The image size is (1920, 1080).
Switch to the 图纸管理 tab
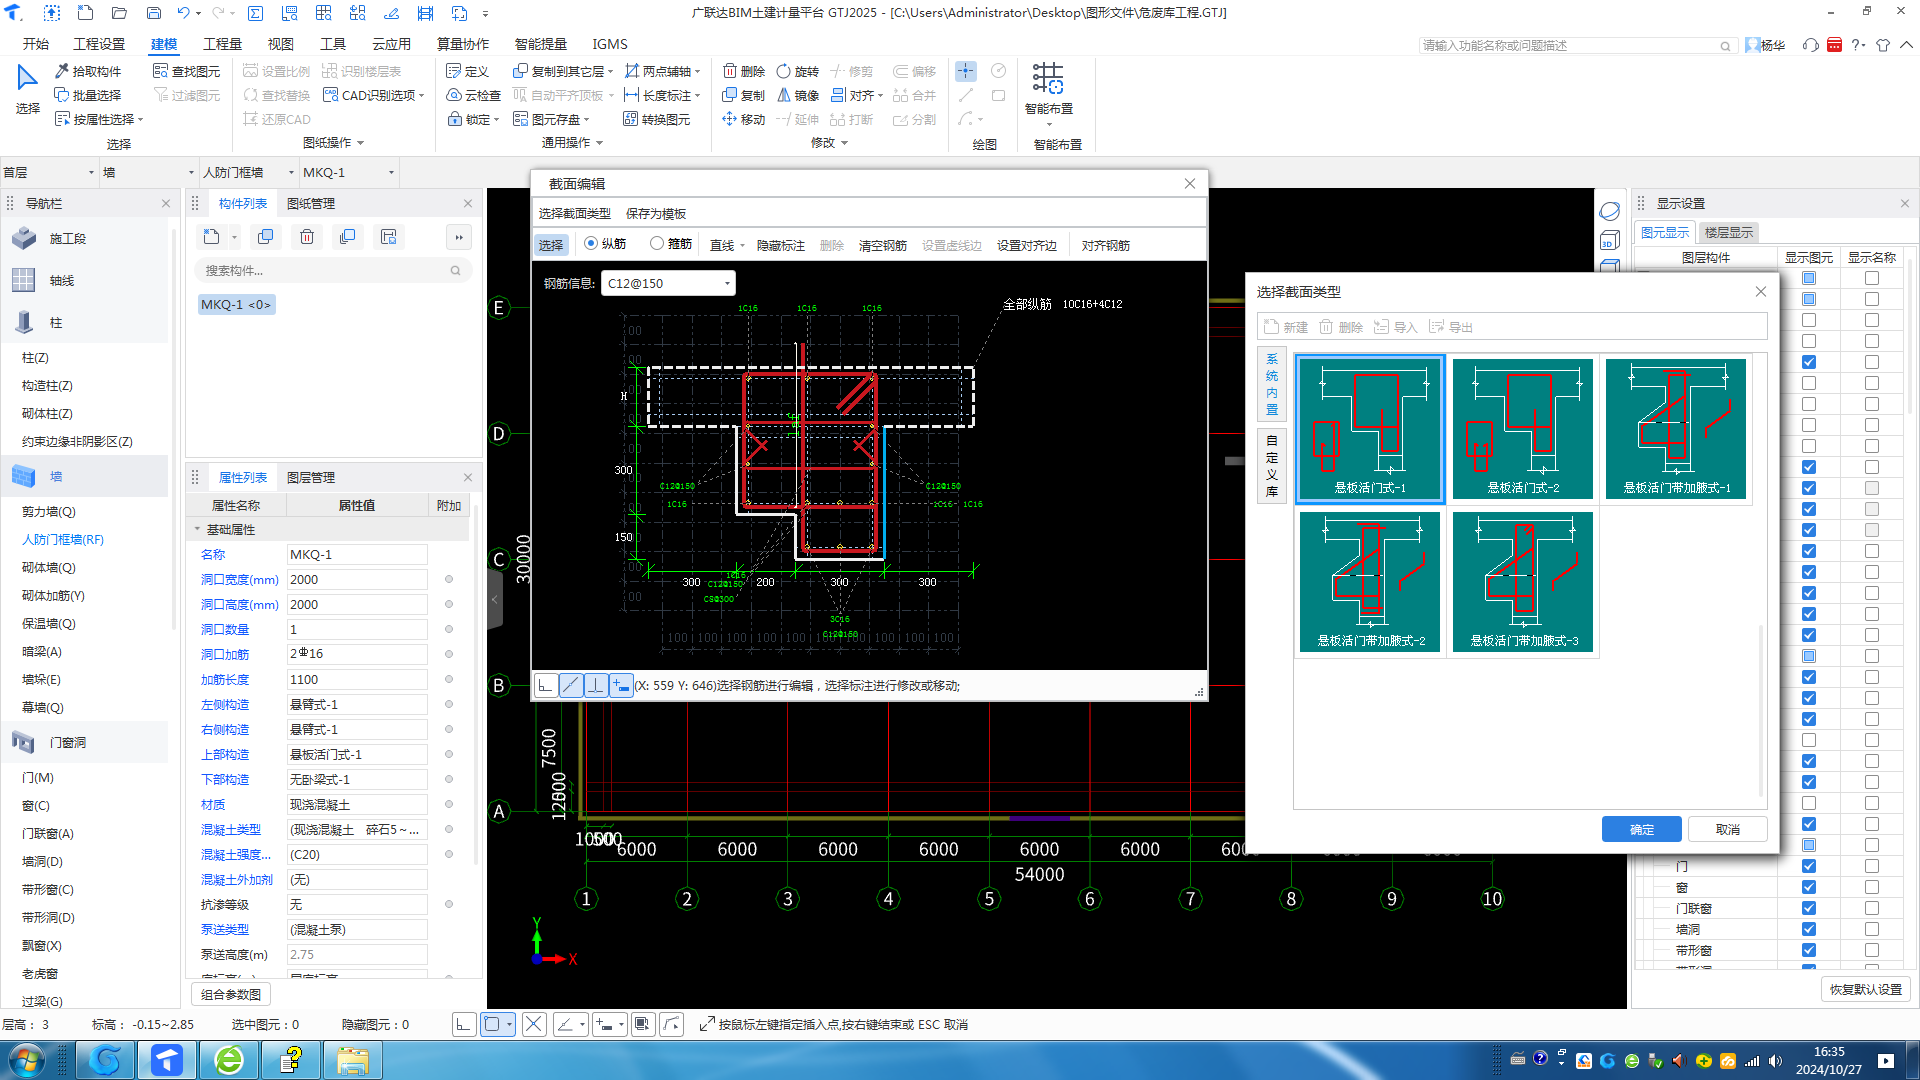coord(311,203)
